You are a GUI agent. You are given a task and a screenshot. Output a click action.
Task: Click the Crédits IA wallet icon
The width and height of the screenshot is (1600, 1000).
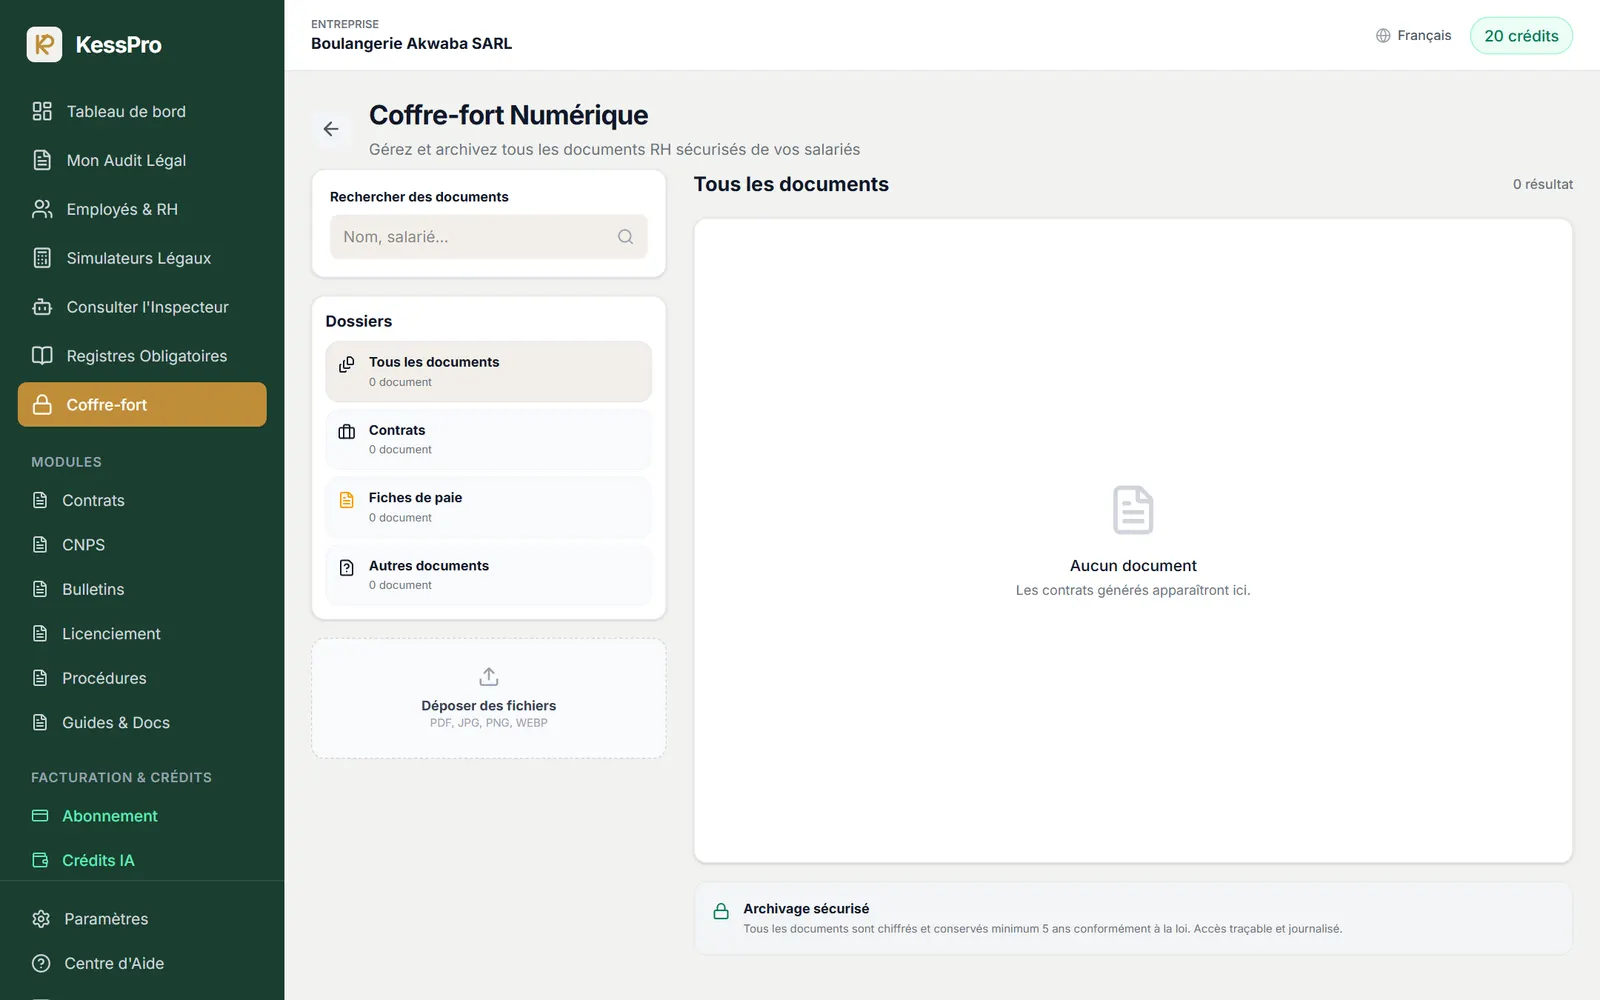pyautogui.click(x=40, y=860)
